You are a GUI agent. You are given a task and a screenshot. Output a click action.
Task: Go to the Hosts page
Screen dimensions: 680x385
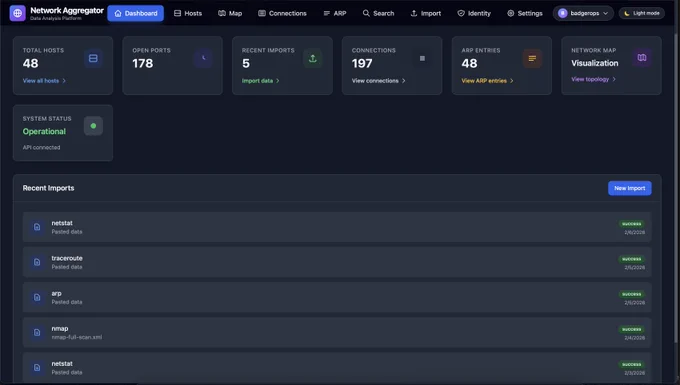(x=188, y=13)
